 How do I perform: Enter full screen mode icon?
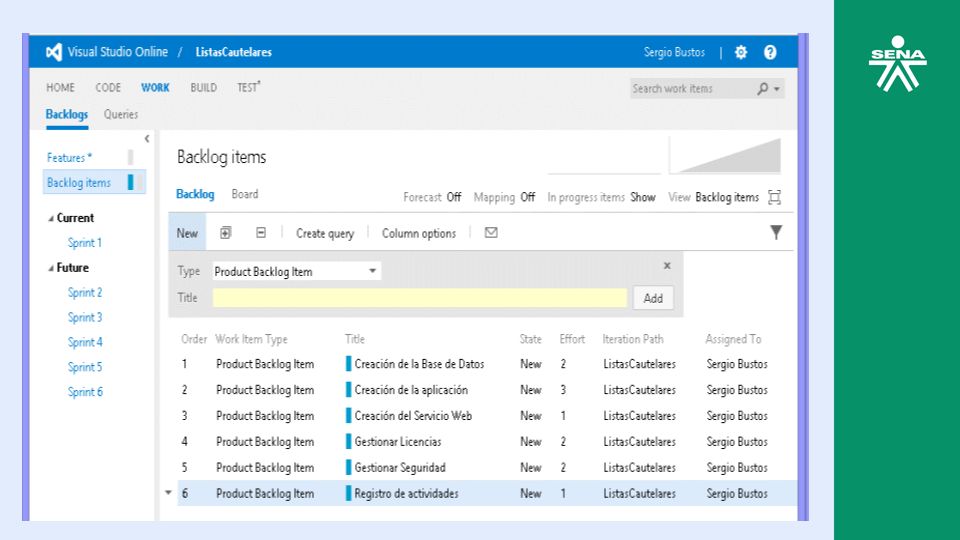(x=774, y=197)
